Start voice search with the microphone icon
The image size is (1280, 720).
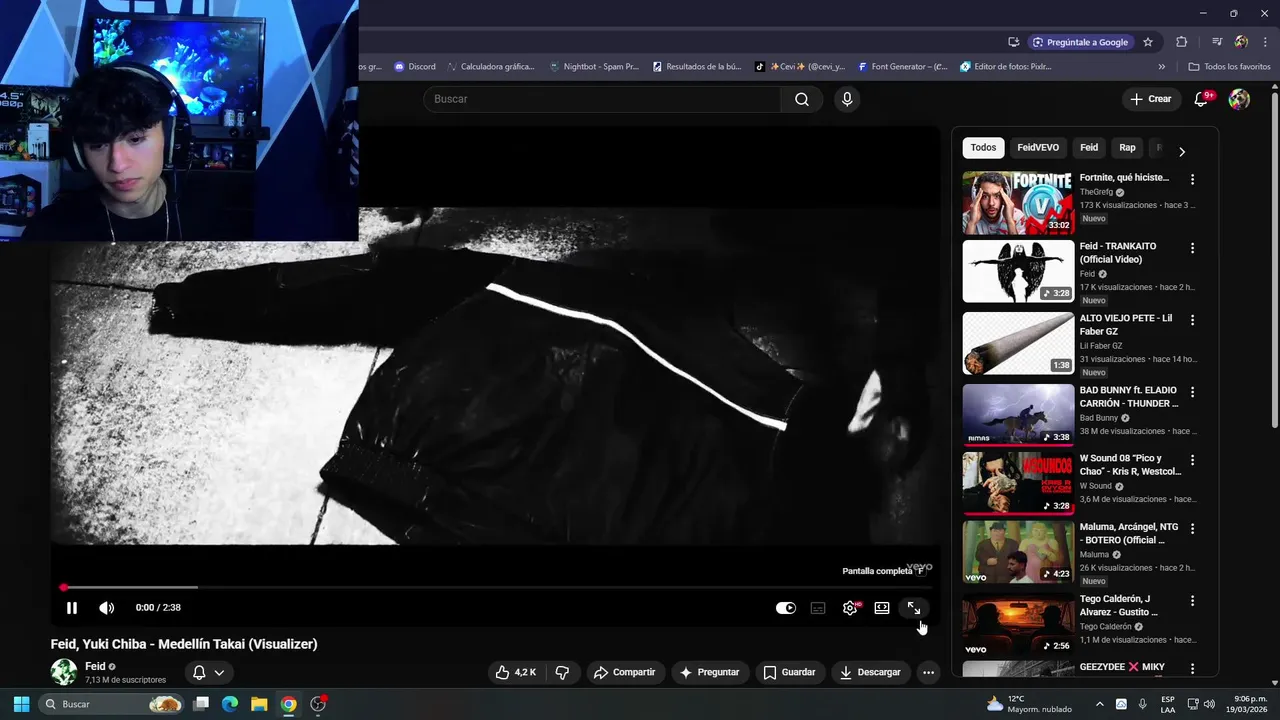point(847,99)
